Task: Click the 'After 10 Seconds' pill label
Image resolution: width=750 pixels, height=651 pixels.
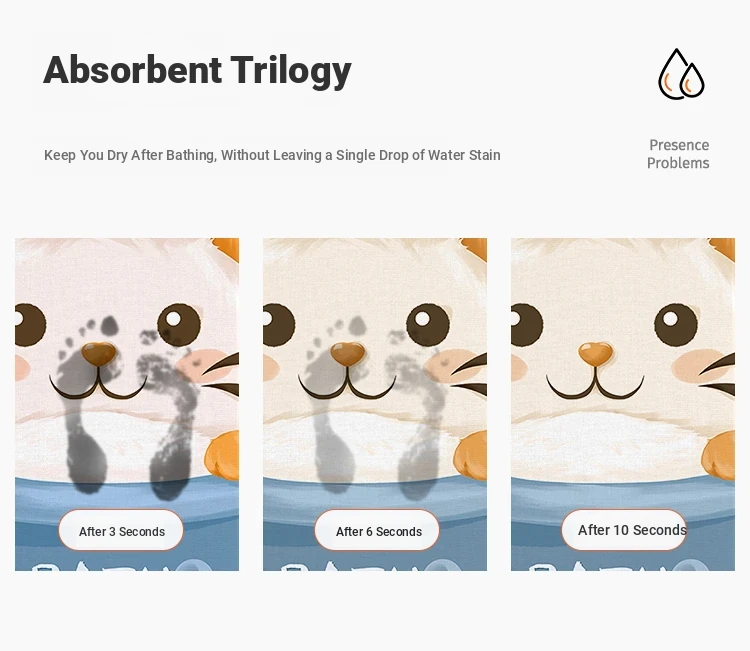Action: [x=624, y=530]
